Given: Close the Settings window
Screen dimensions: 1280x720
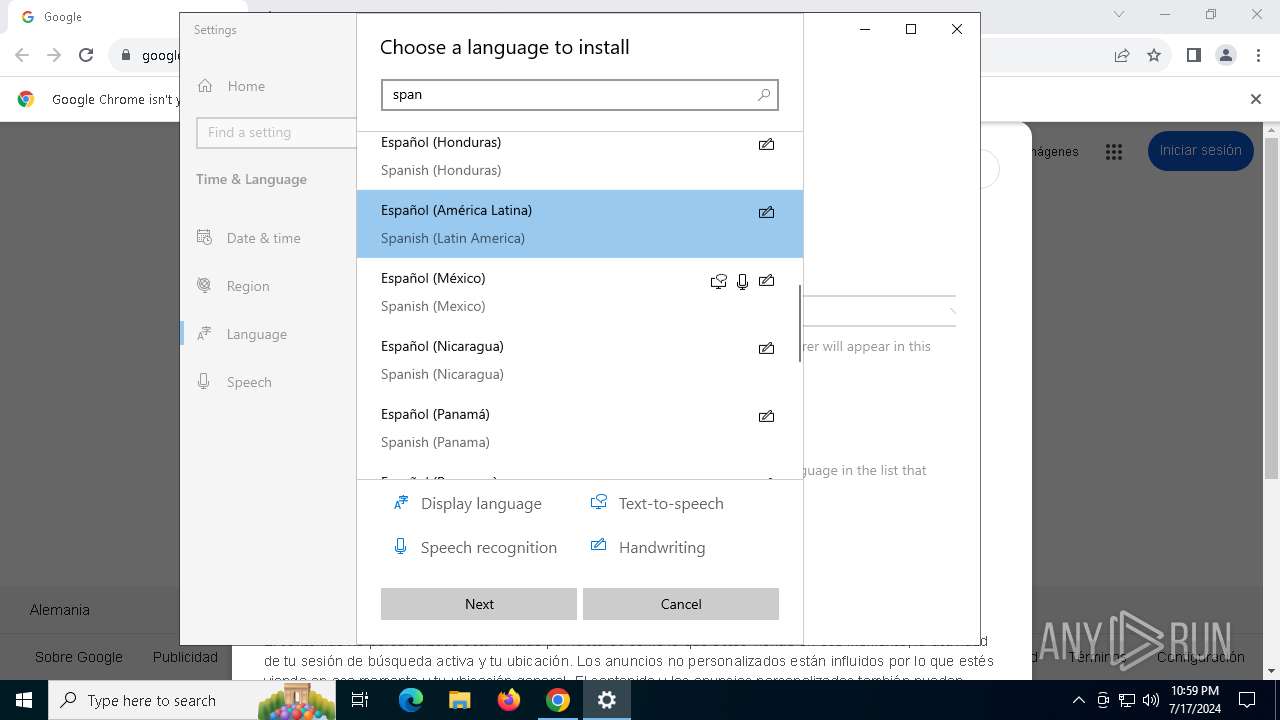Looking at the screenshot, I should (957, 29).
